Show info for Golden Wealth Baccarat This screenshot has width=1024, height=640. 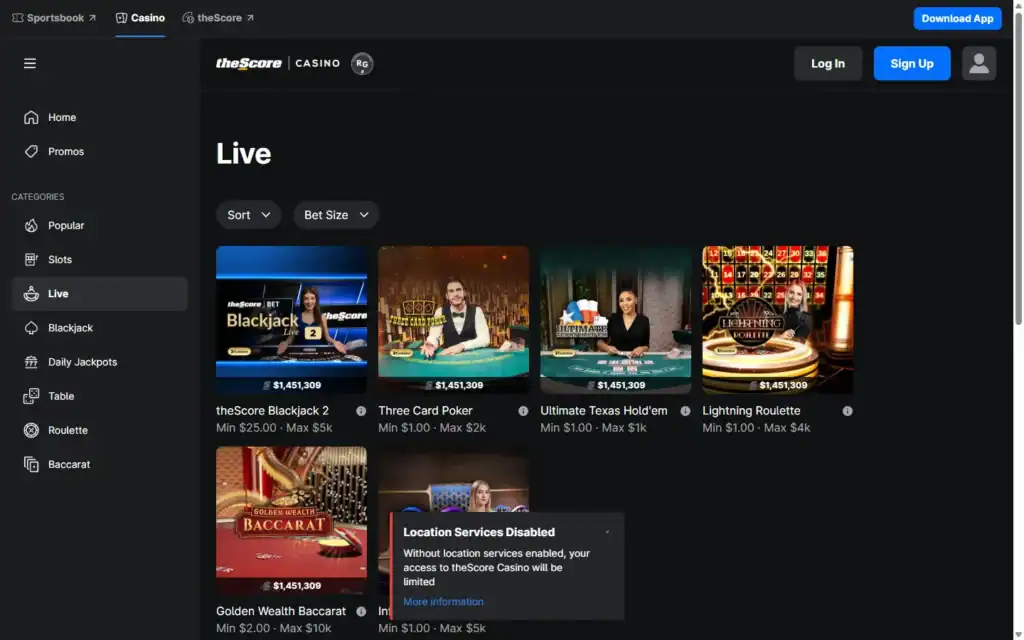point(361,611)
